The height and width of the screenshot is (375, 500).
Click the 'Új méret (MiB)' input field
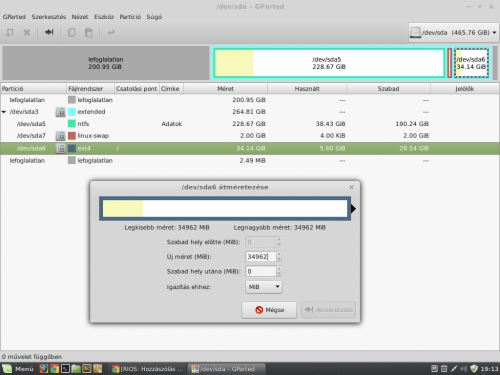pyautogui.click(x=261, y=257)
